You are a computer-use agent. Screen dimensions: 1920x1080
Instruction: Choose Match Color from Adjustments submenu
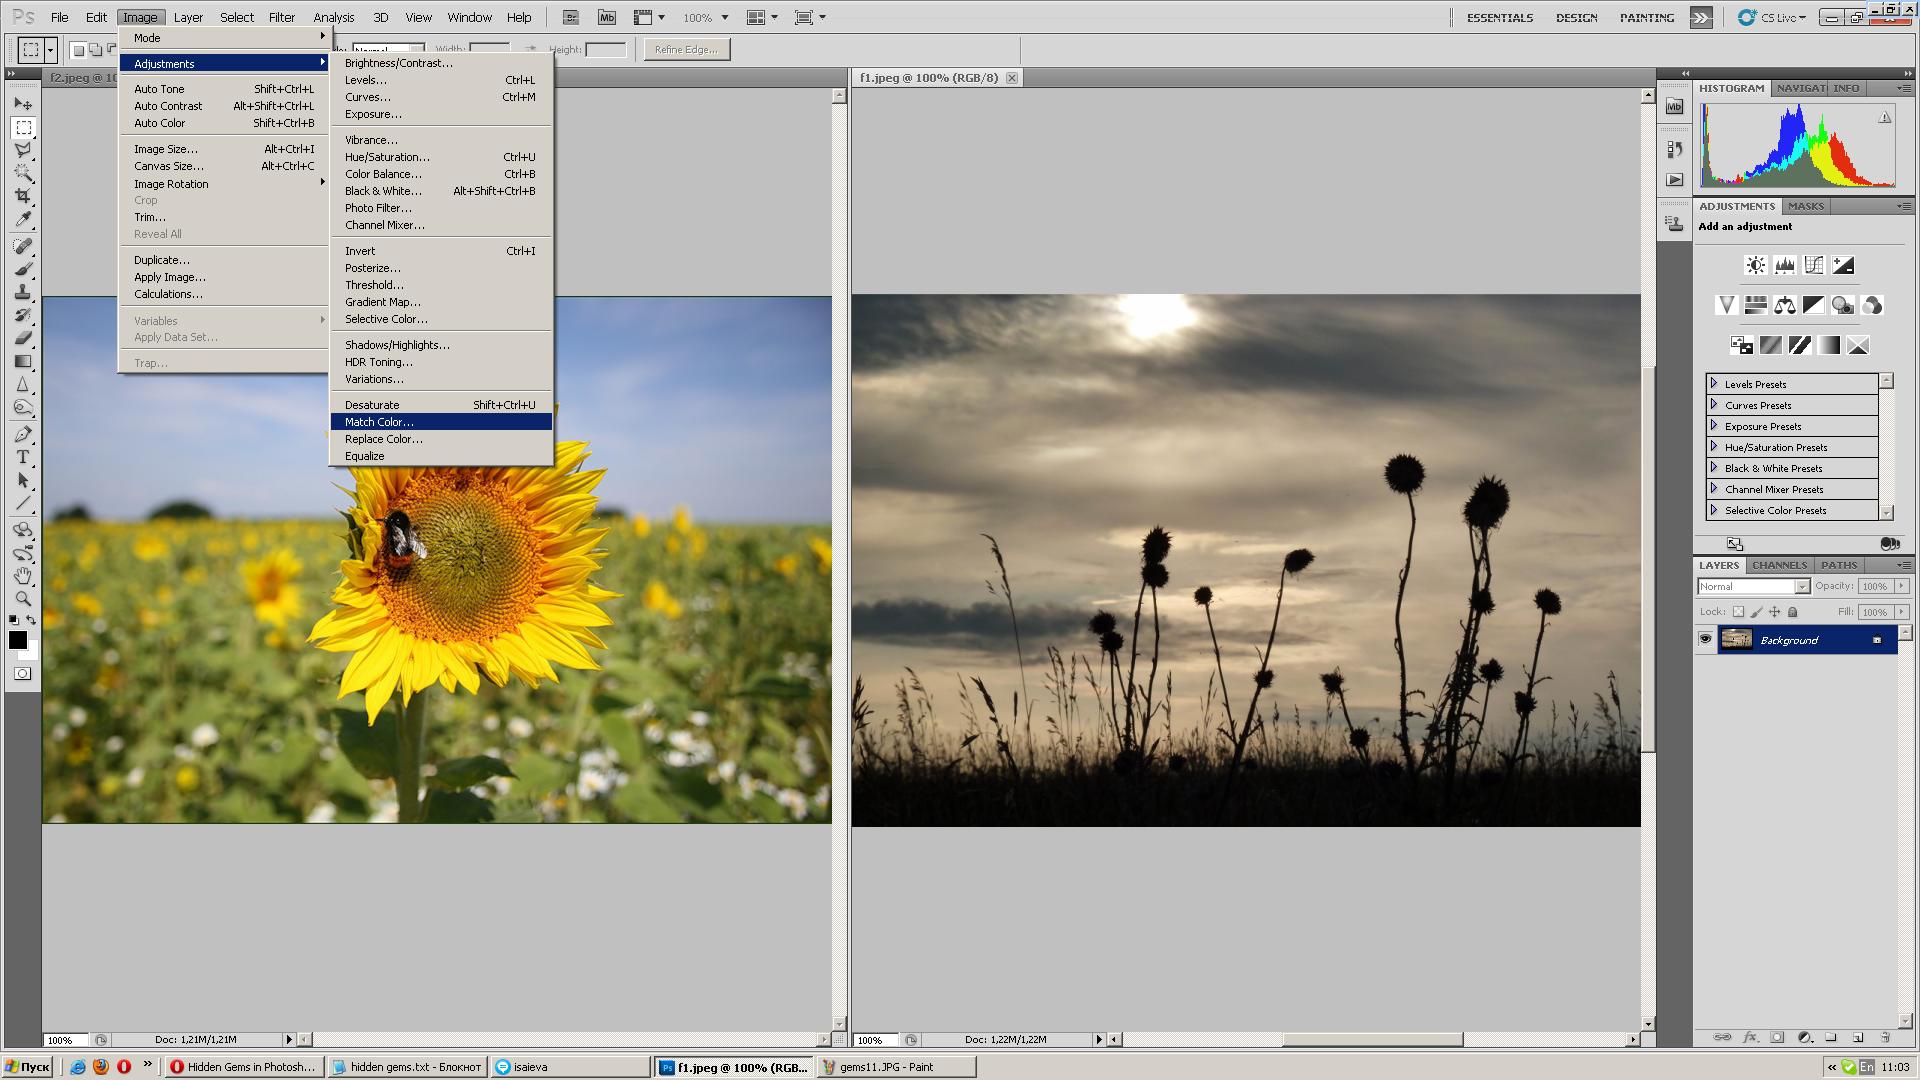(x=379, y=422)
